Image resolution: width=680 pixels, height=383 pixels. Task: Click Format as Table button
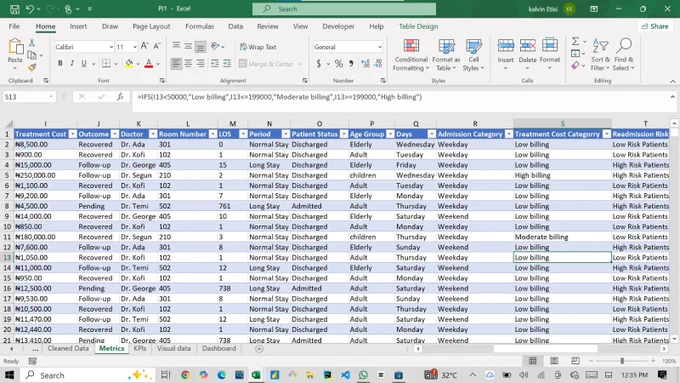tap(446, 55)
